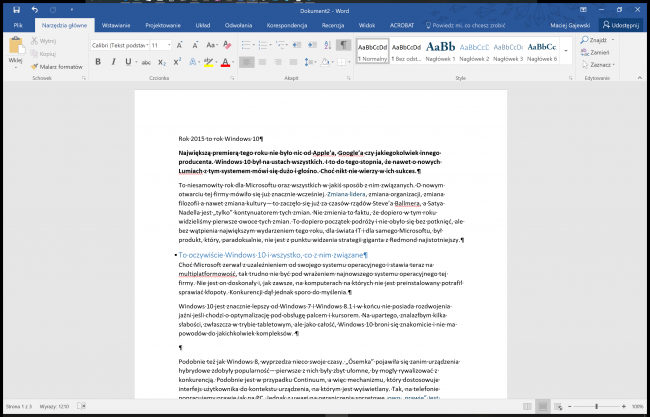650x417 pixels.
Task: Apply the Nagłówek 3 style
Action: pyautogui.click(x=508, y=51)
